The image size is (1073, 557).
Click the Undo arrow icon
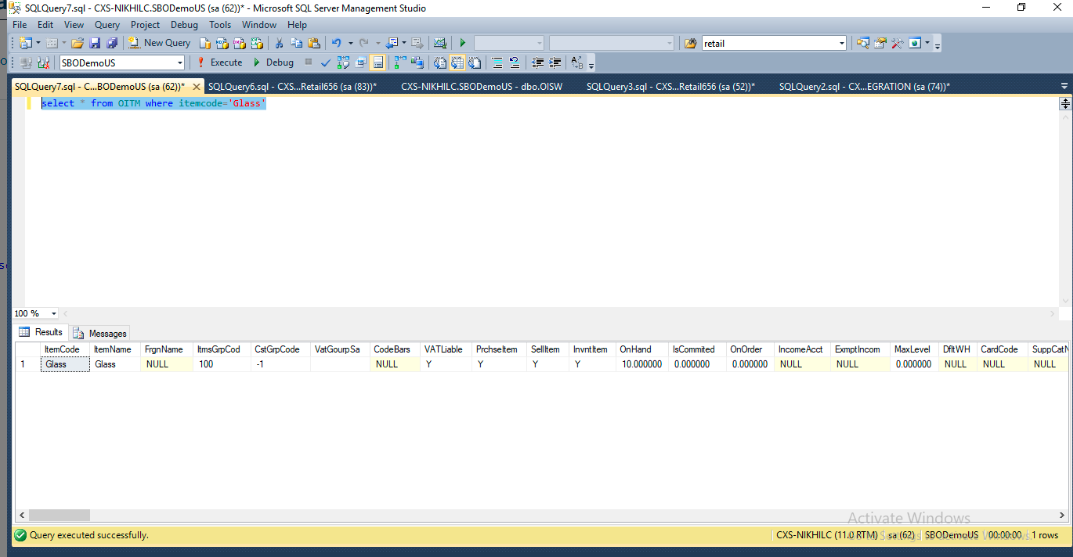336,43
